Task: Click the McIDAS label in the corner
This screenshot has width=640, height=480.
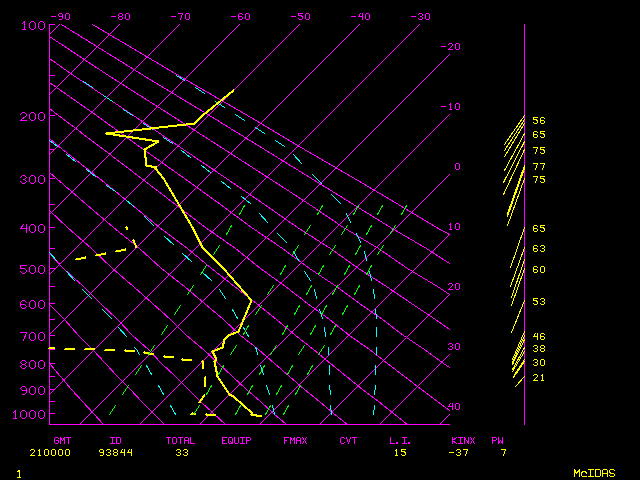Action: coord(593,472)
